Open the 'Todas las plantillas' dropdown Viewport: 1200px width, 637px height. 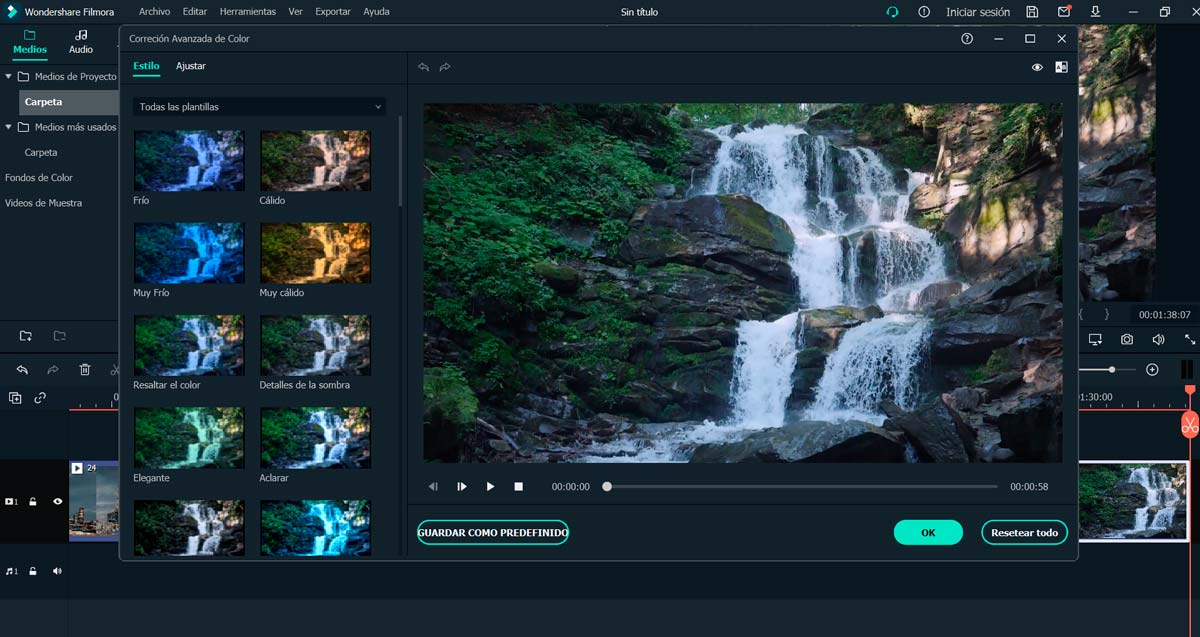(260, 107)
